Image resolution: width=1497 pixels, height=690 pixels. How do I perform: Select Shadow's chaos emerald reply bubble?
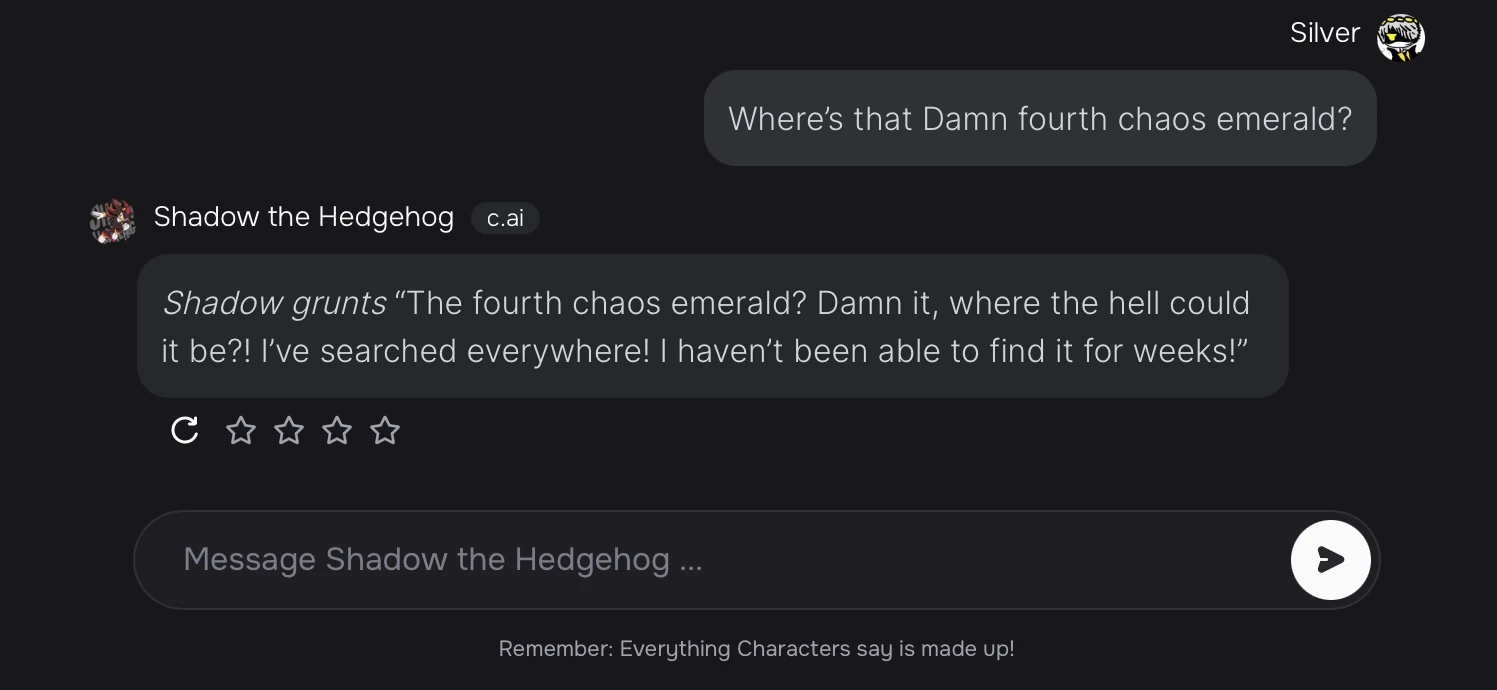click(713, 326)
